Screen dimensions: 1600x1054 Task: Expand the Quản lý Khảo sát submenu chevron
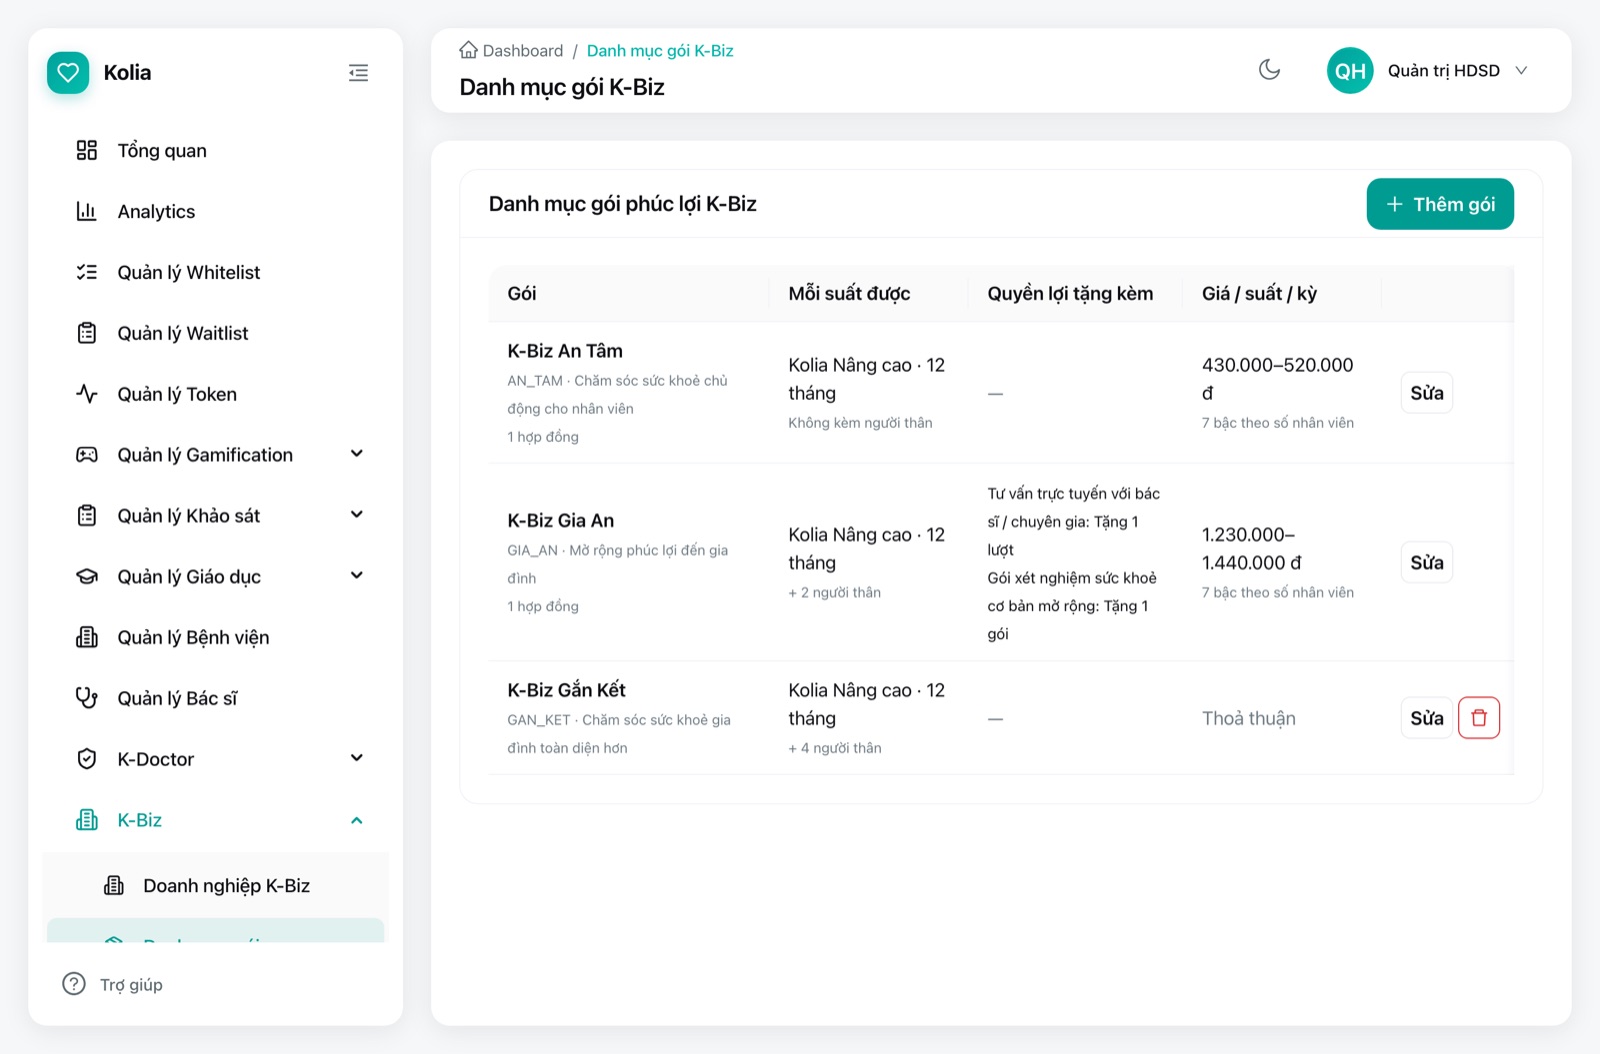[357, 515]
